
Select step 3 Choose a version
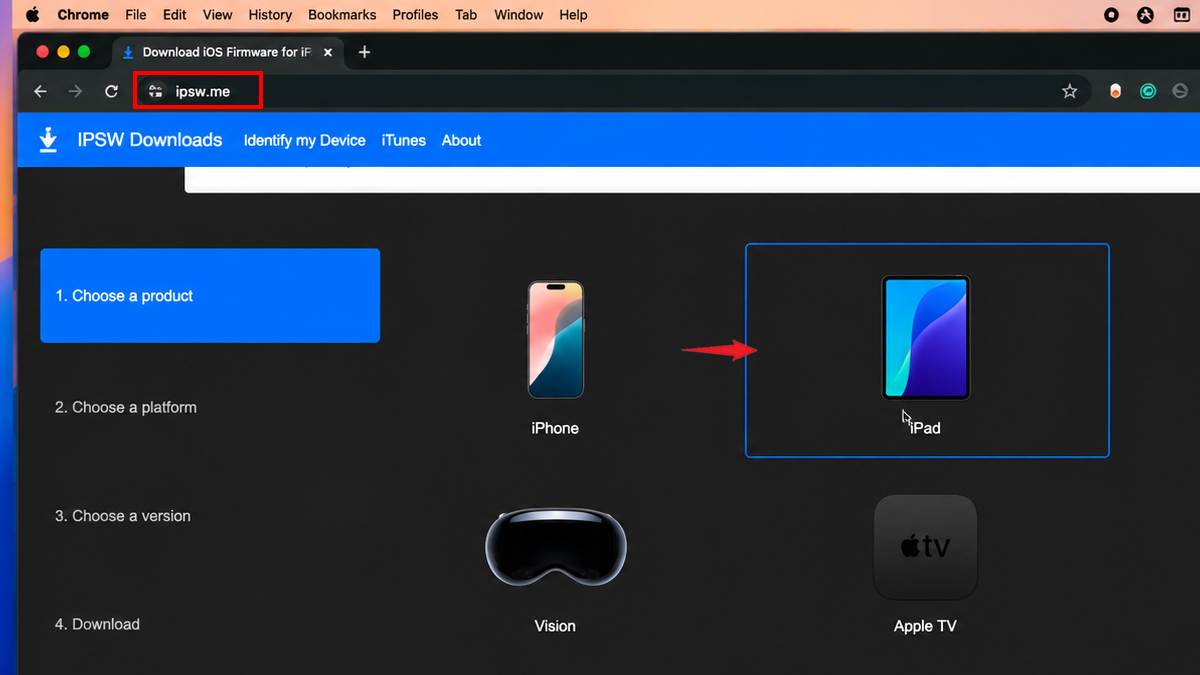point(123,516)
